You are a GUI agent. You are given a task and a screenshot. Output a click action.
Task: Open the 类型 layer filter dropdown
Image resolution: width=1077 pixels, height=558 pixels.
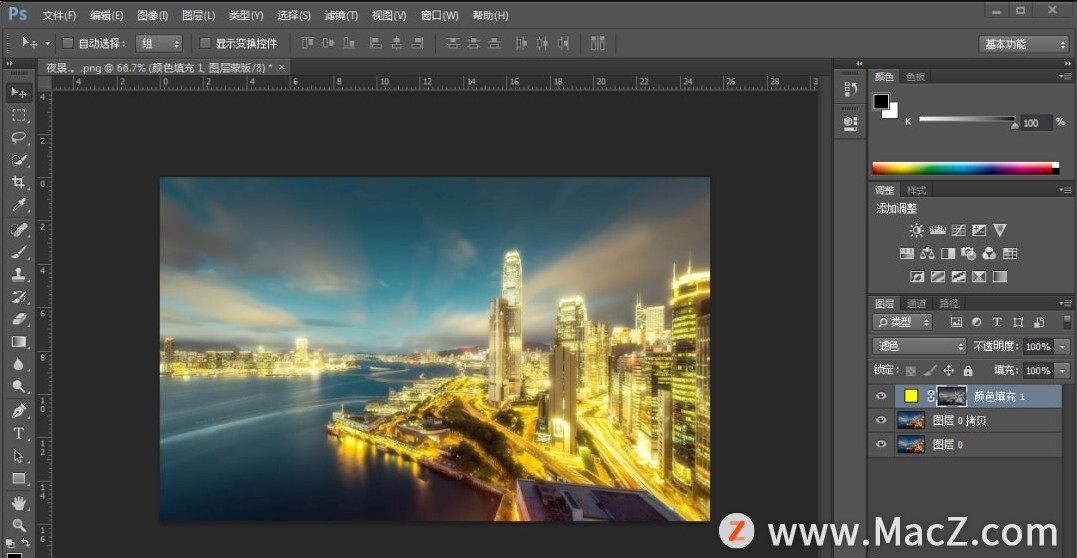point(903,322)
